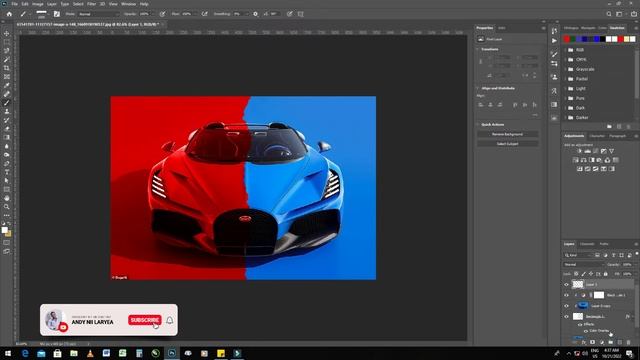Go to the Home screen icon

point(9,14)
